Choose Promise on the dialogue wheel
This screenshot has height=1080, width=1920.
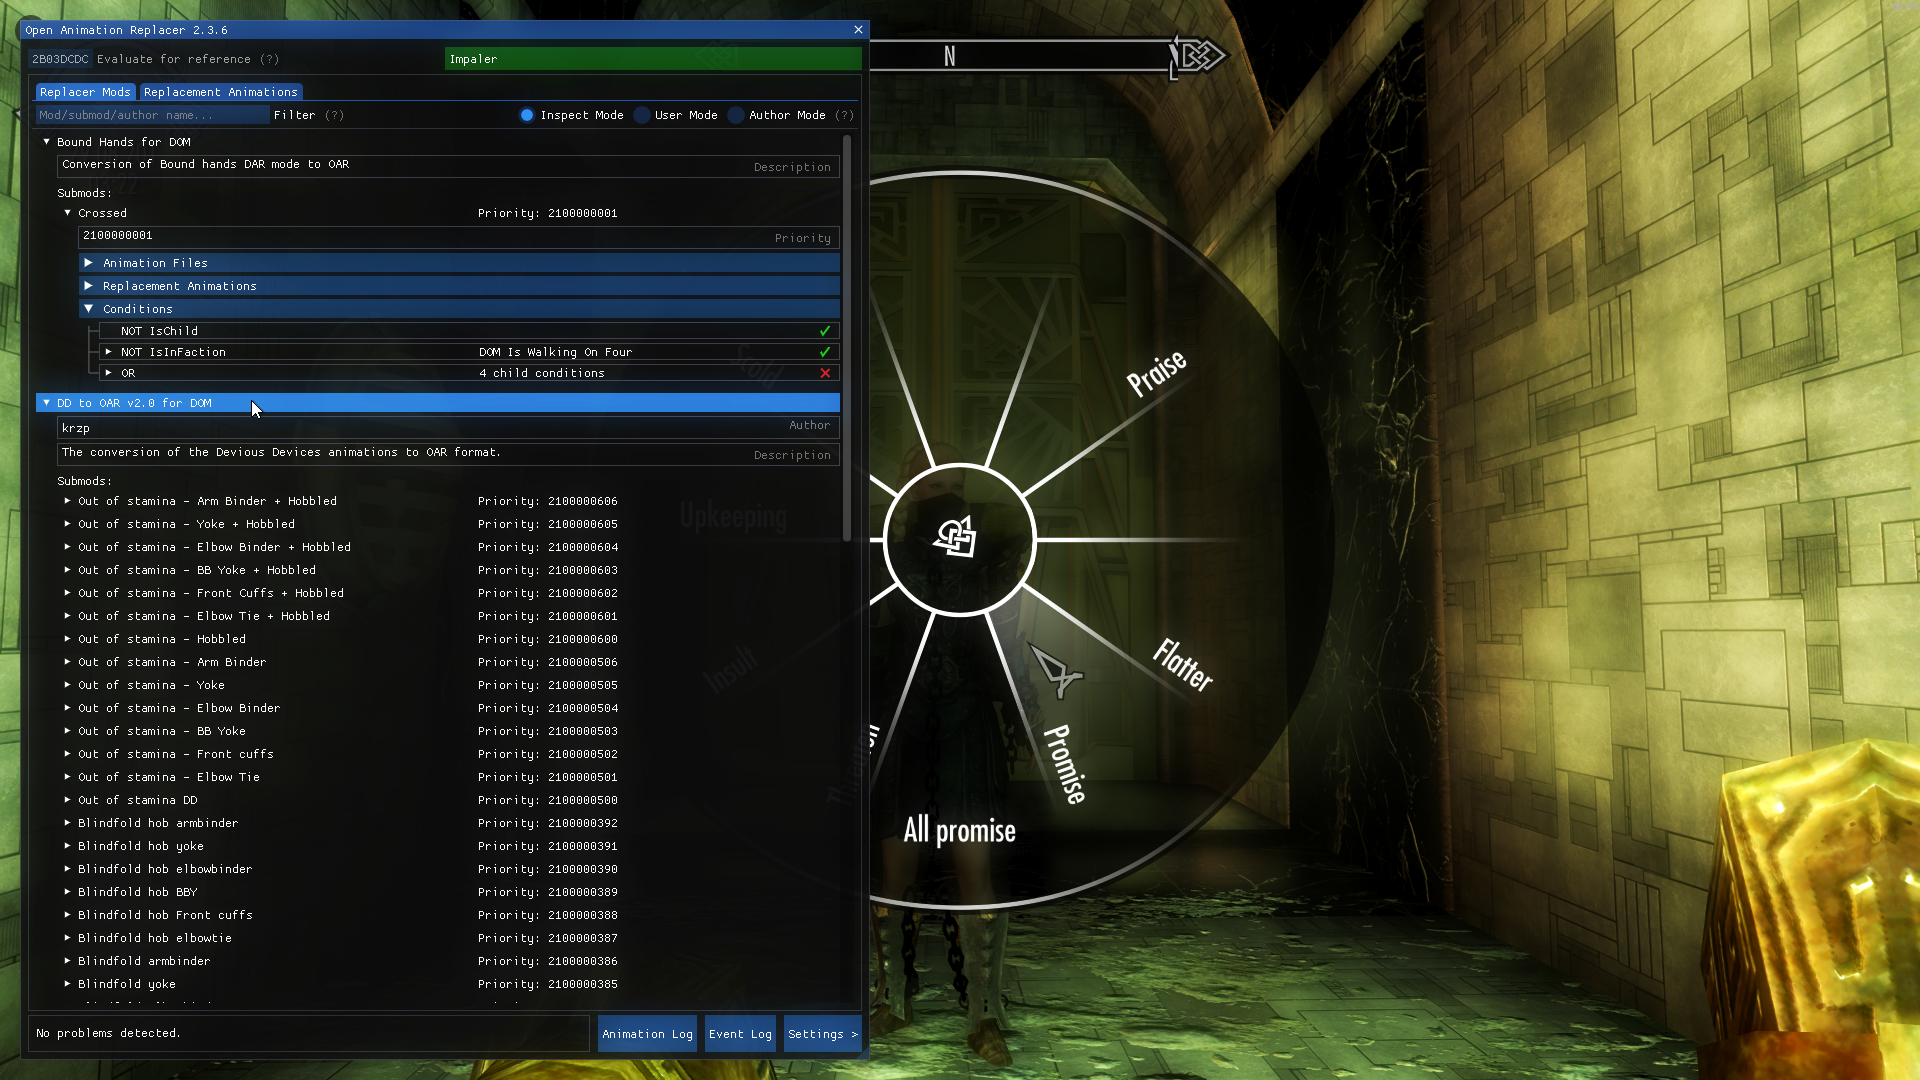(1065, 764)
